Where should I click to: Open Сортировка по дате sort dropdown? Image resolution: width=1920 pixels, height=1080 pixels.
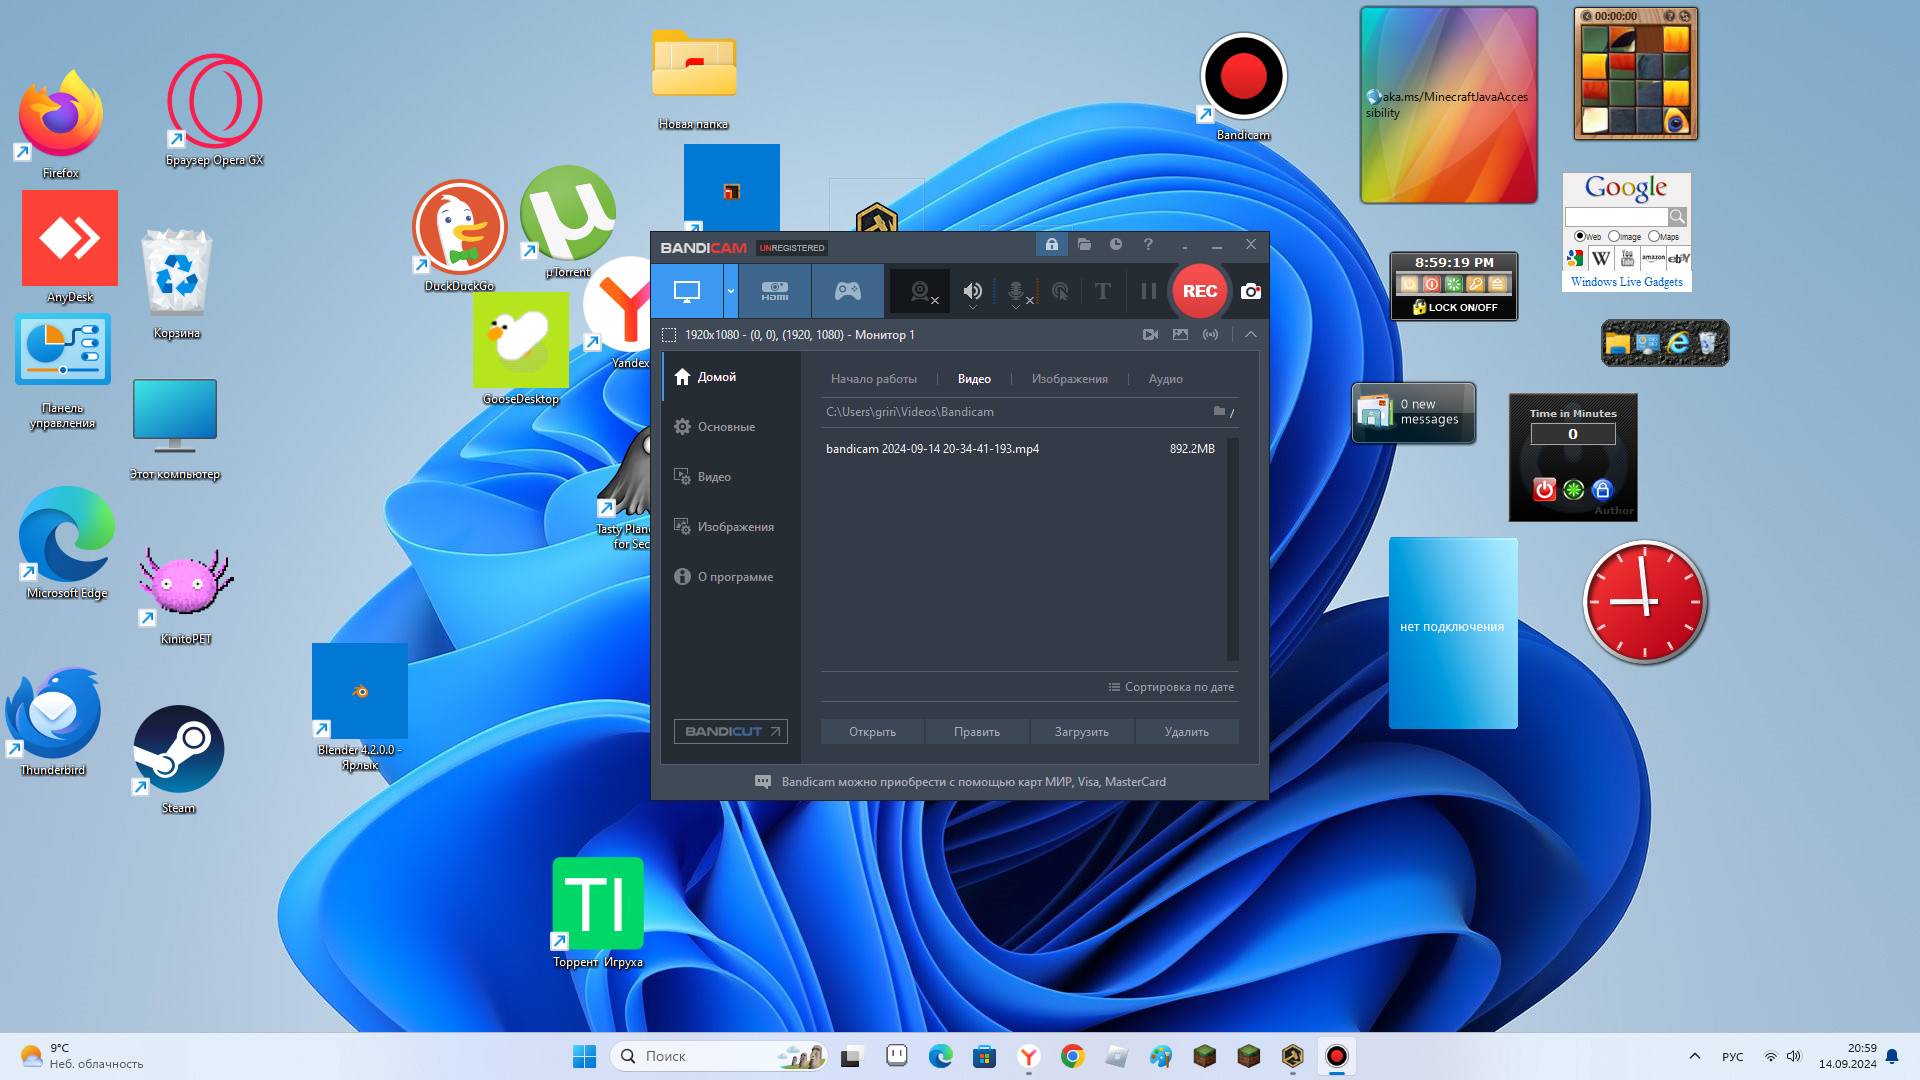pyautogui.click(x=1171, y=687)
